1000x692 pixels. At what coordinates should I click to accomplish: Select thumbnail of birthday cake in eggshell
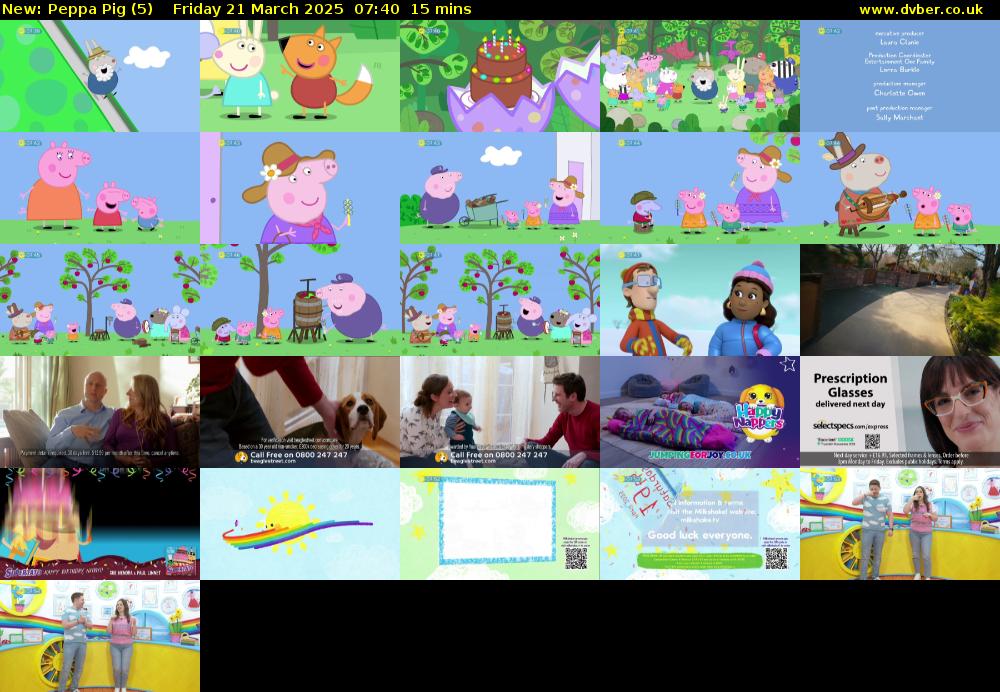500,76
